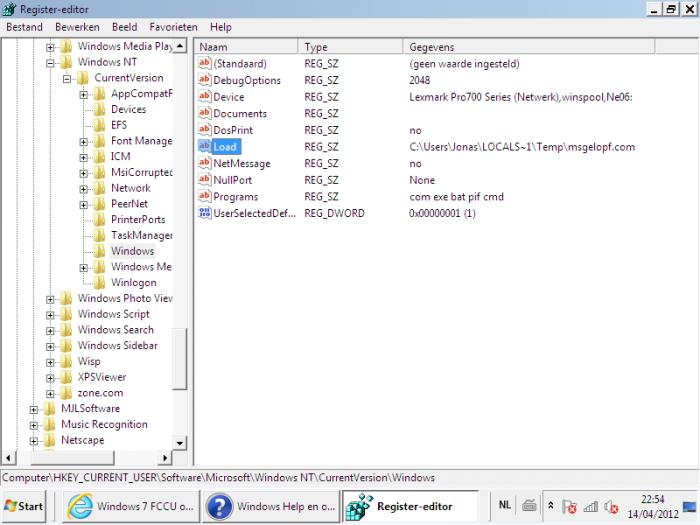This screenshot has height=525, width=700.
Task: Click the NL language indicator
Action: (x=504, y=505)
